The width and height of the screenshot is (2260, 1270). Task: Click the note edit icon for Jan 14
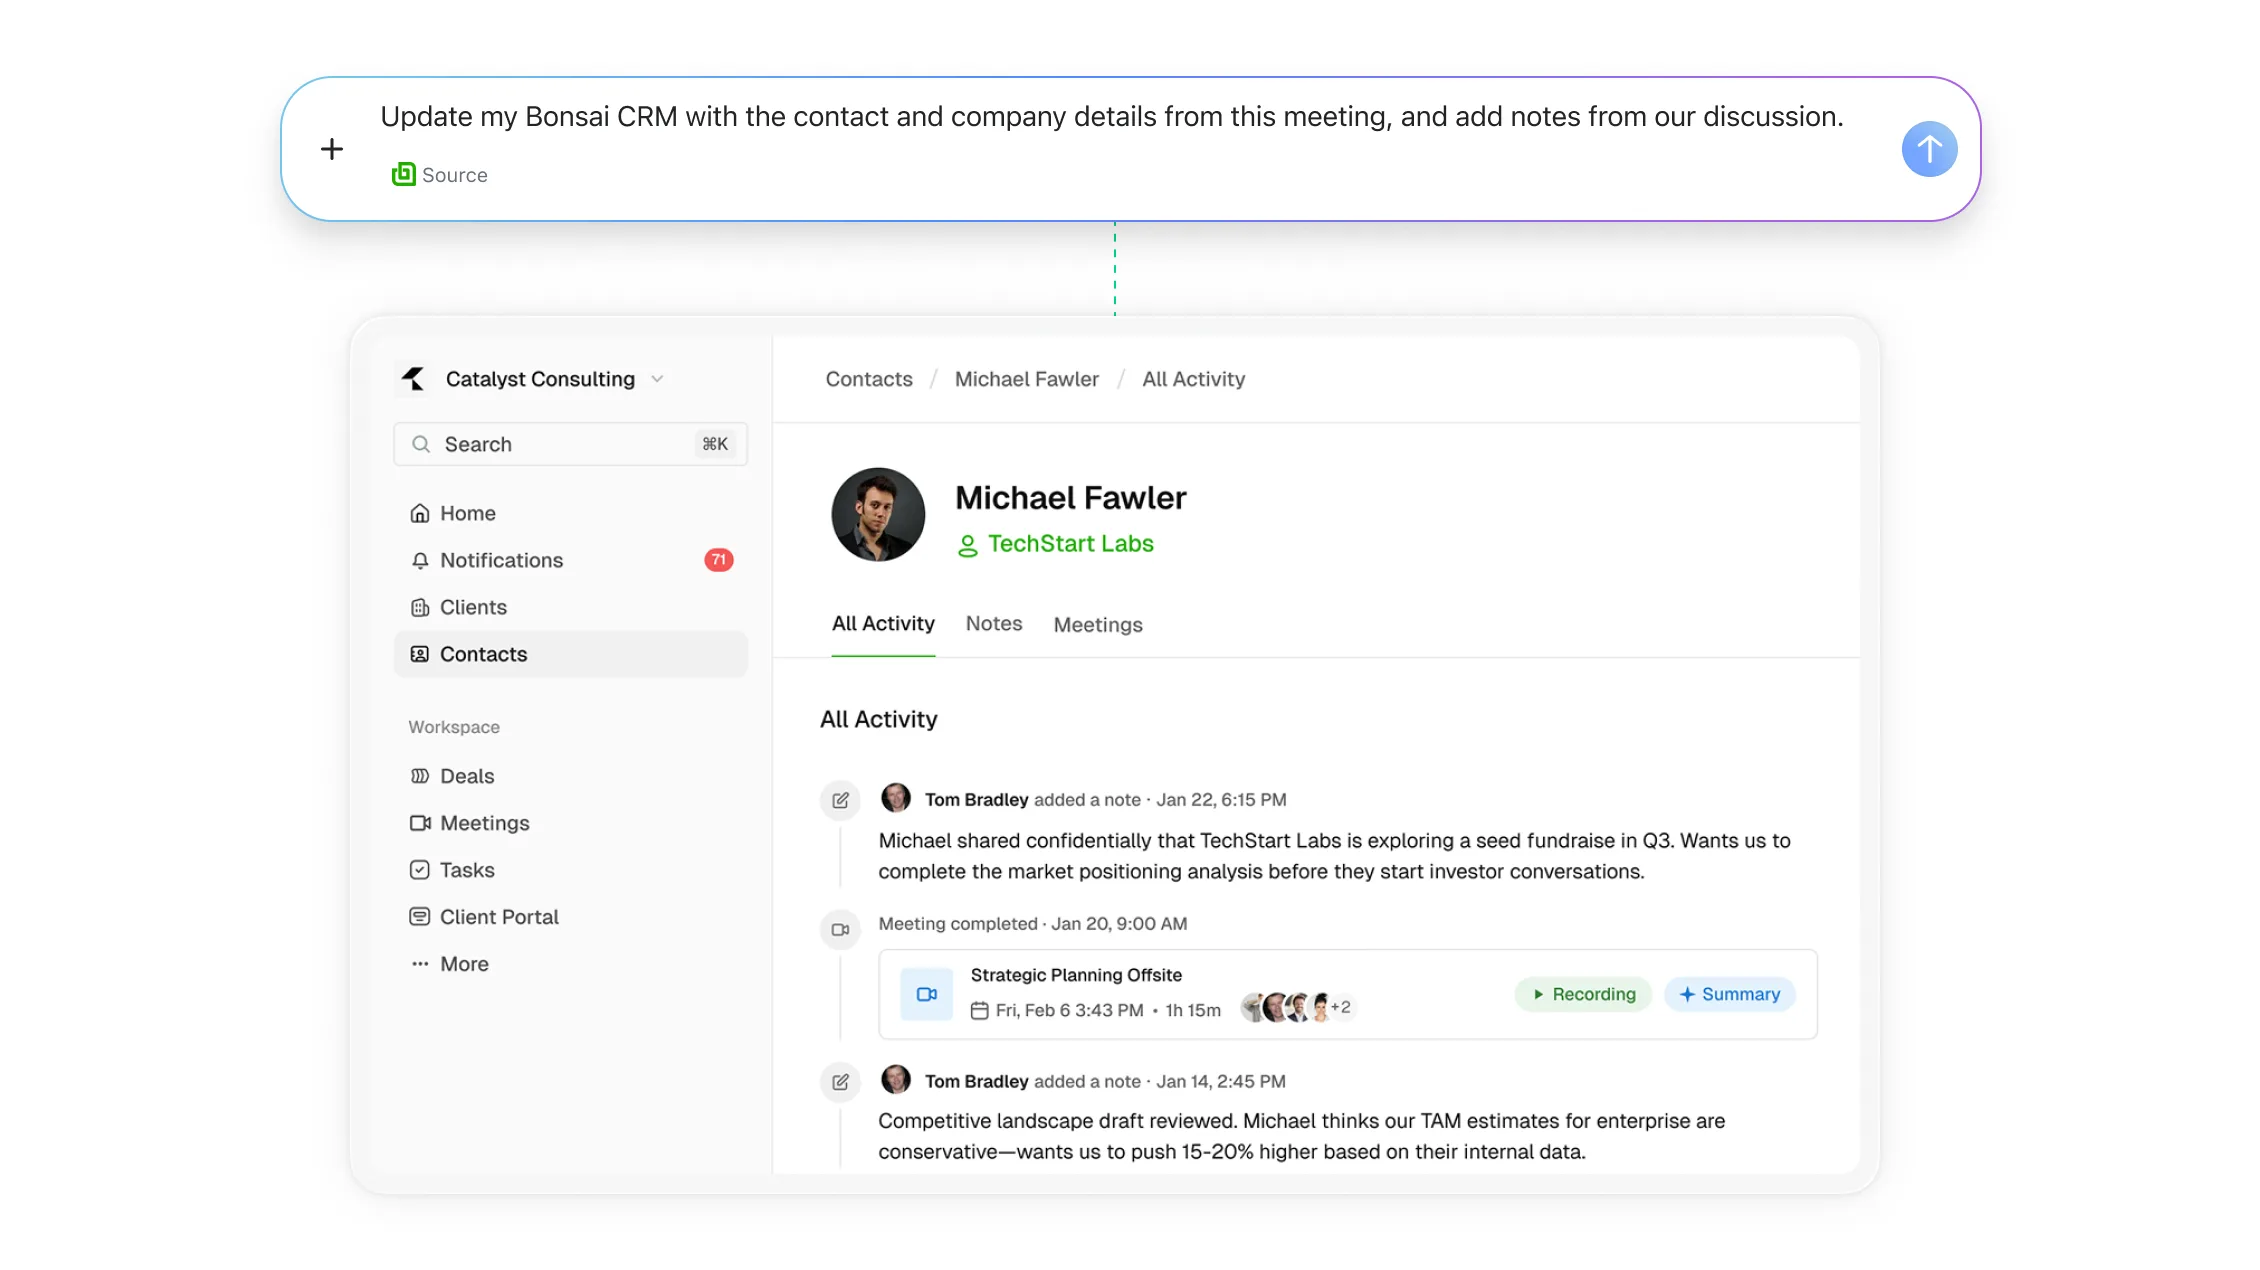tap(840, 1082)
